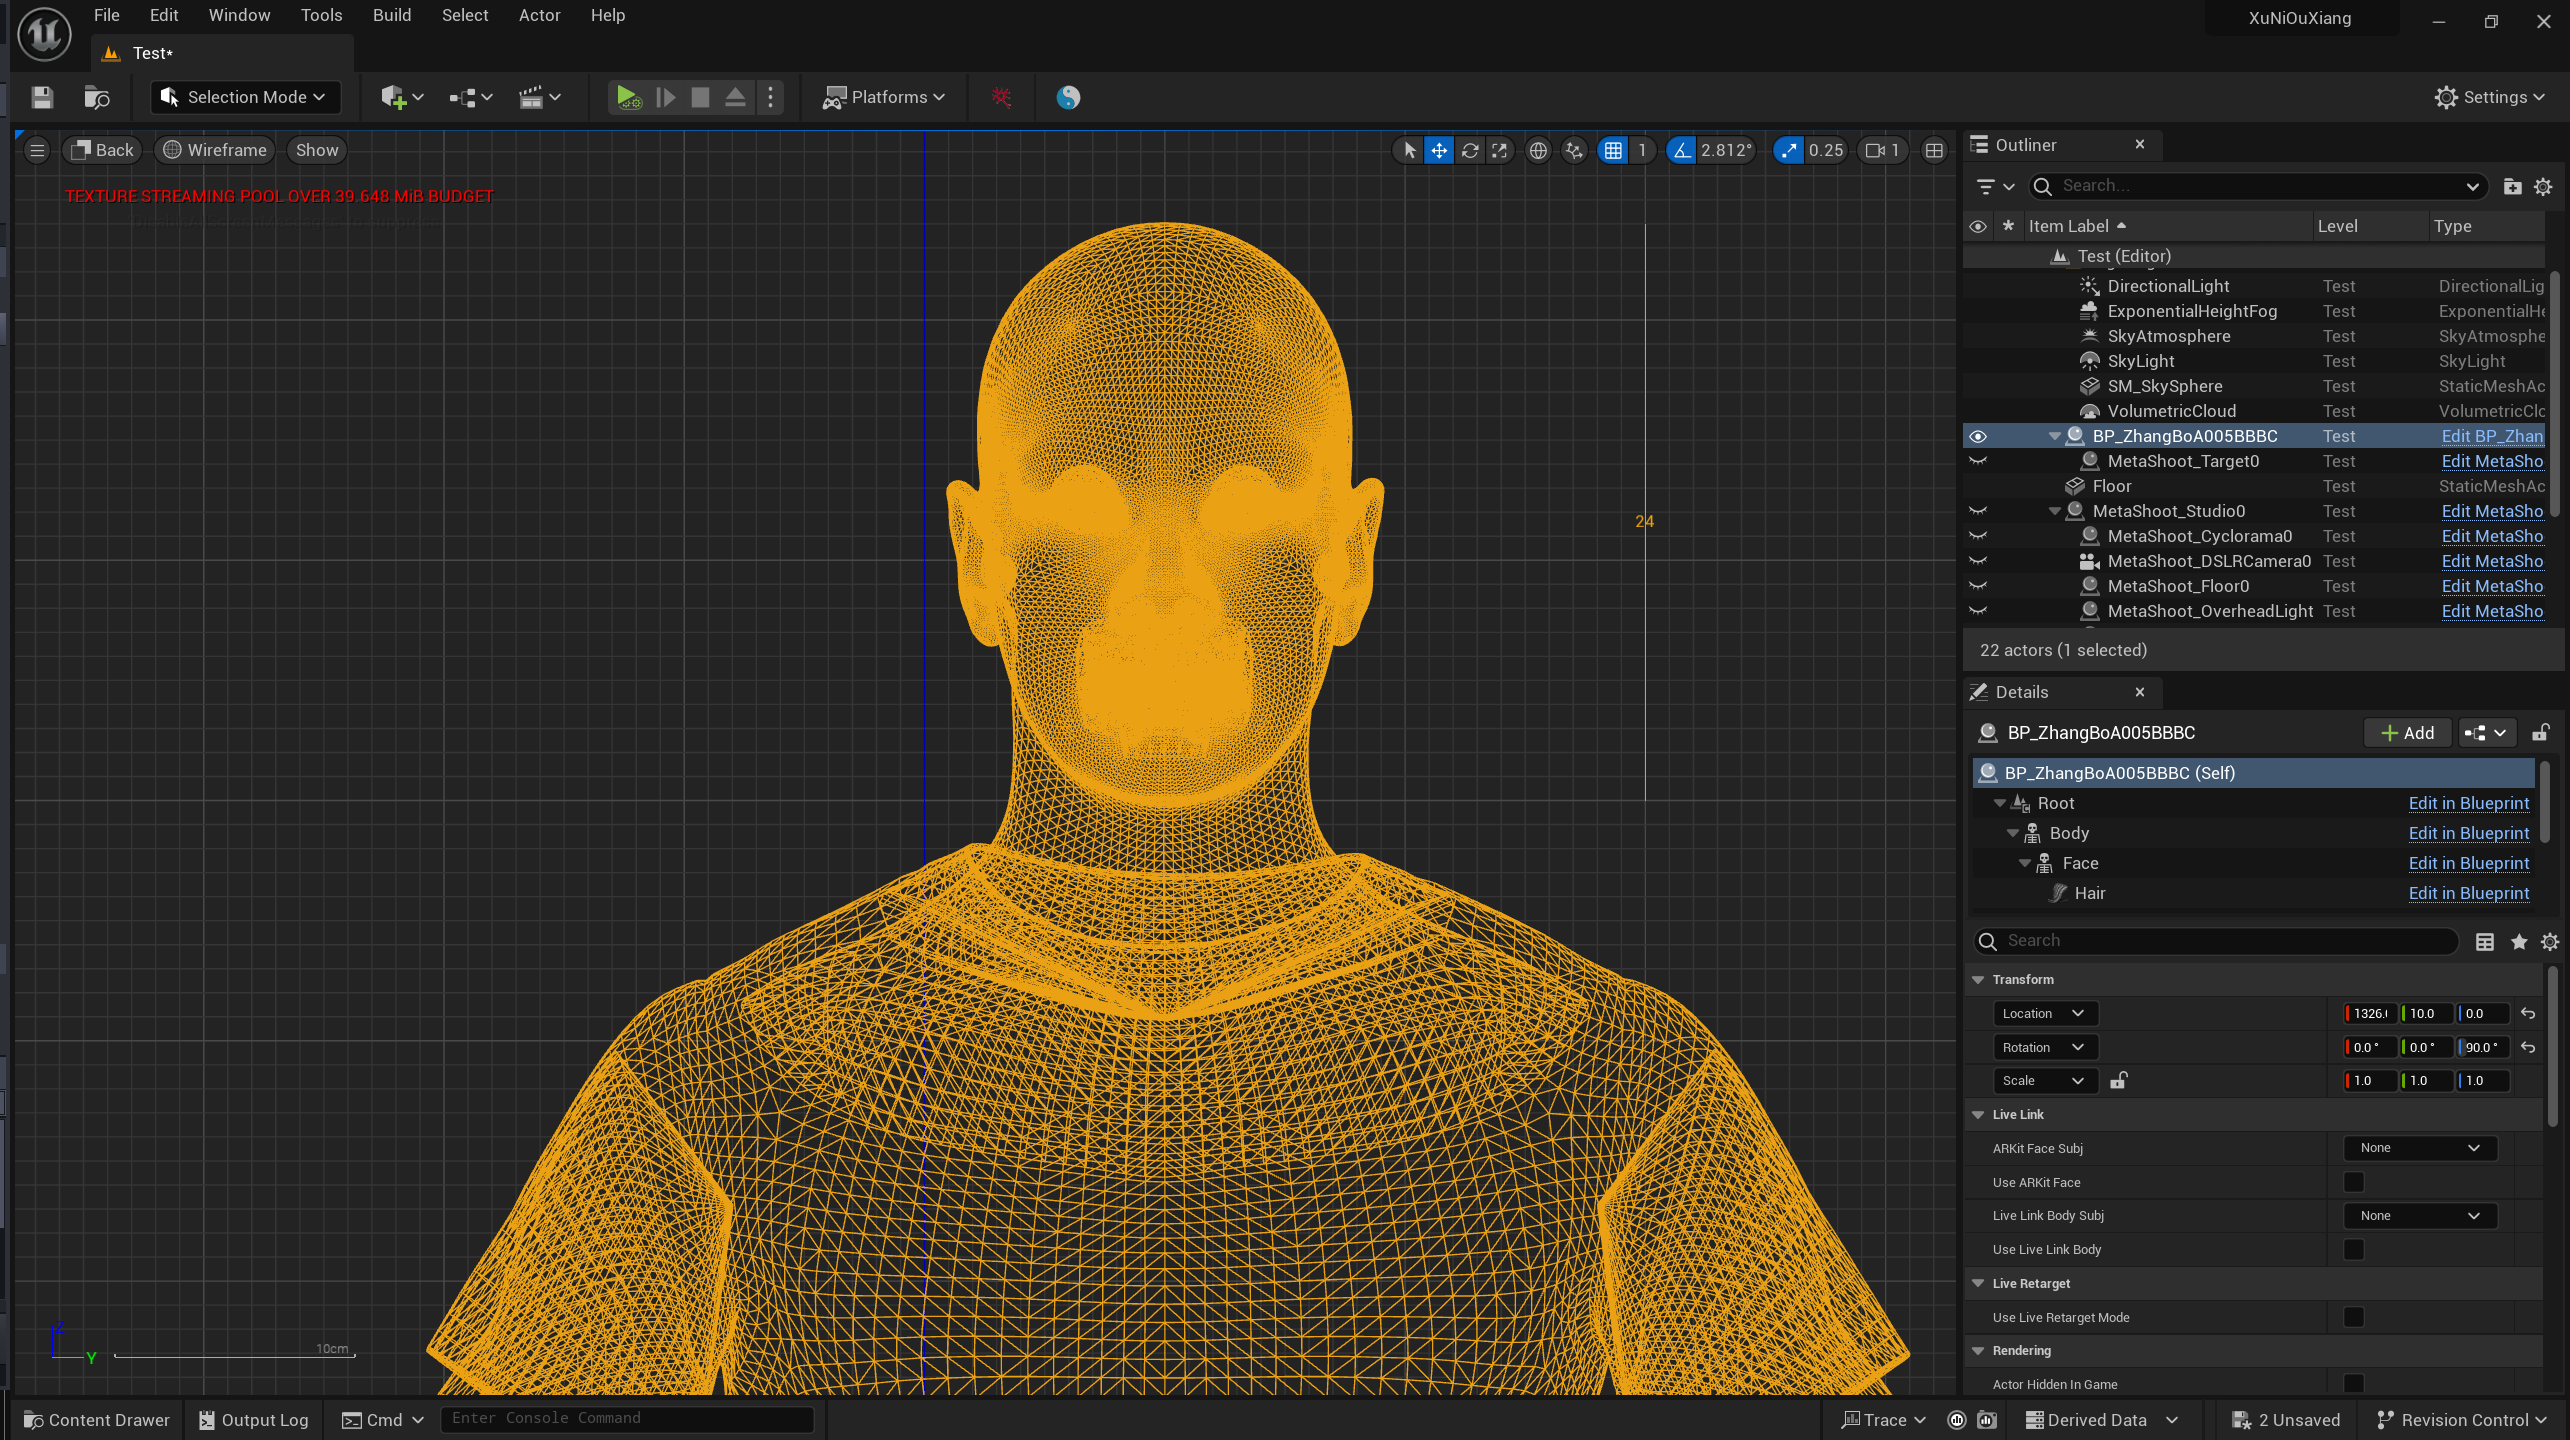Open the Tools menu
Viewport: 2570px width, 1440px height.
(321, 15)
